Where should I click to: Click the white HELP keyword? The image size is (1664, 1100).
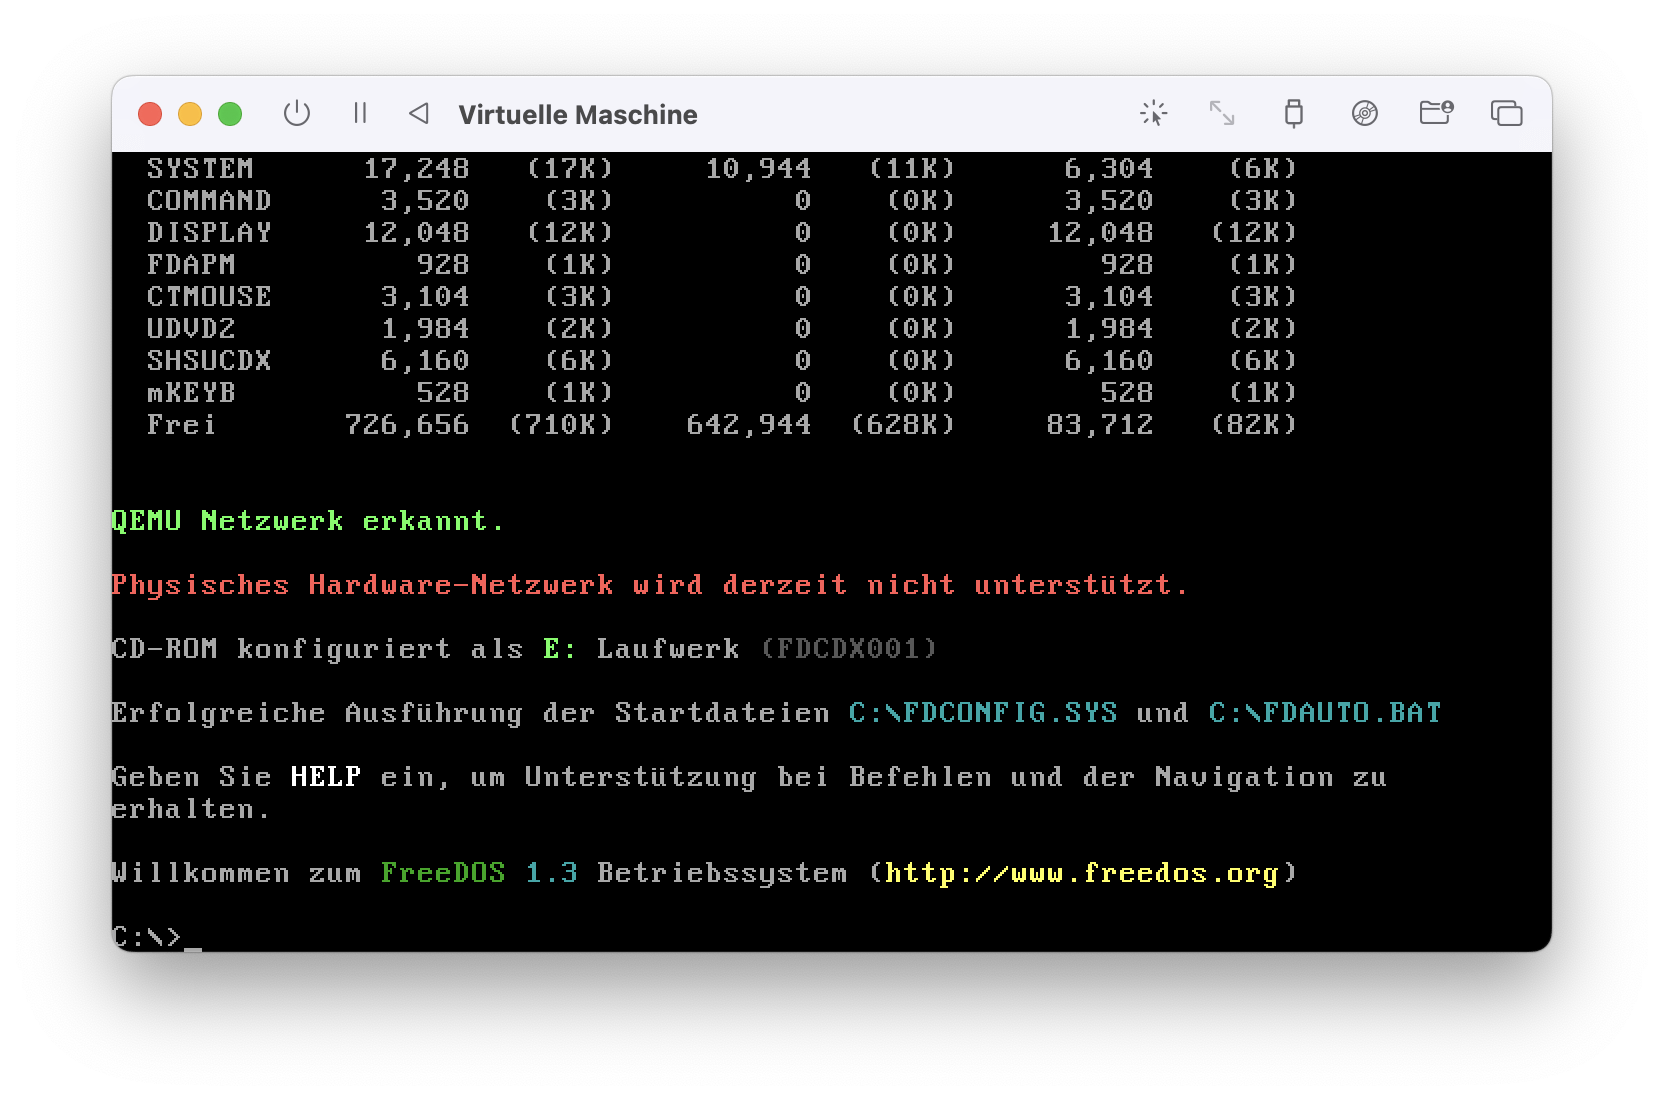point(325,777)
